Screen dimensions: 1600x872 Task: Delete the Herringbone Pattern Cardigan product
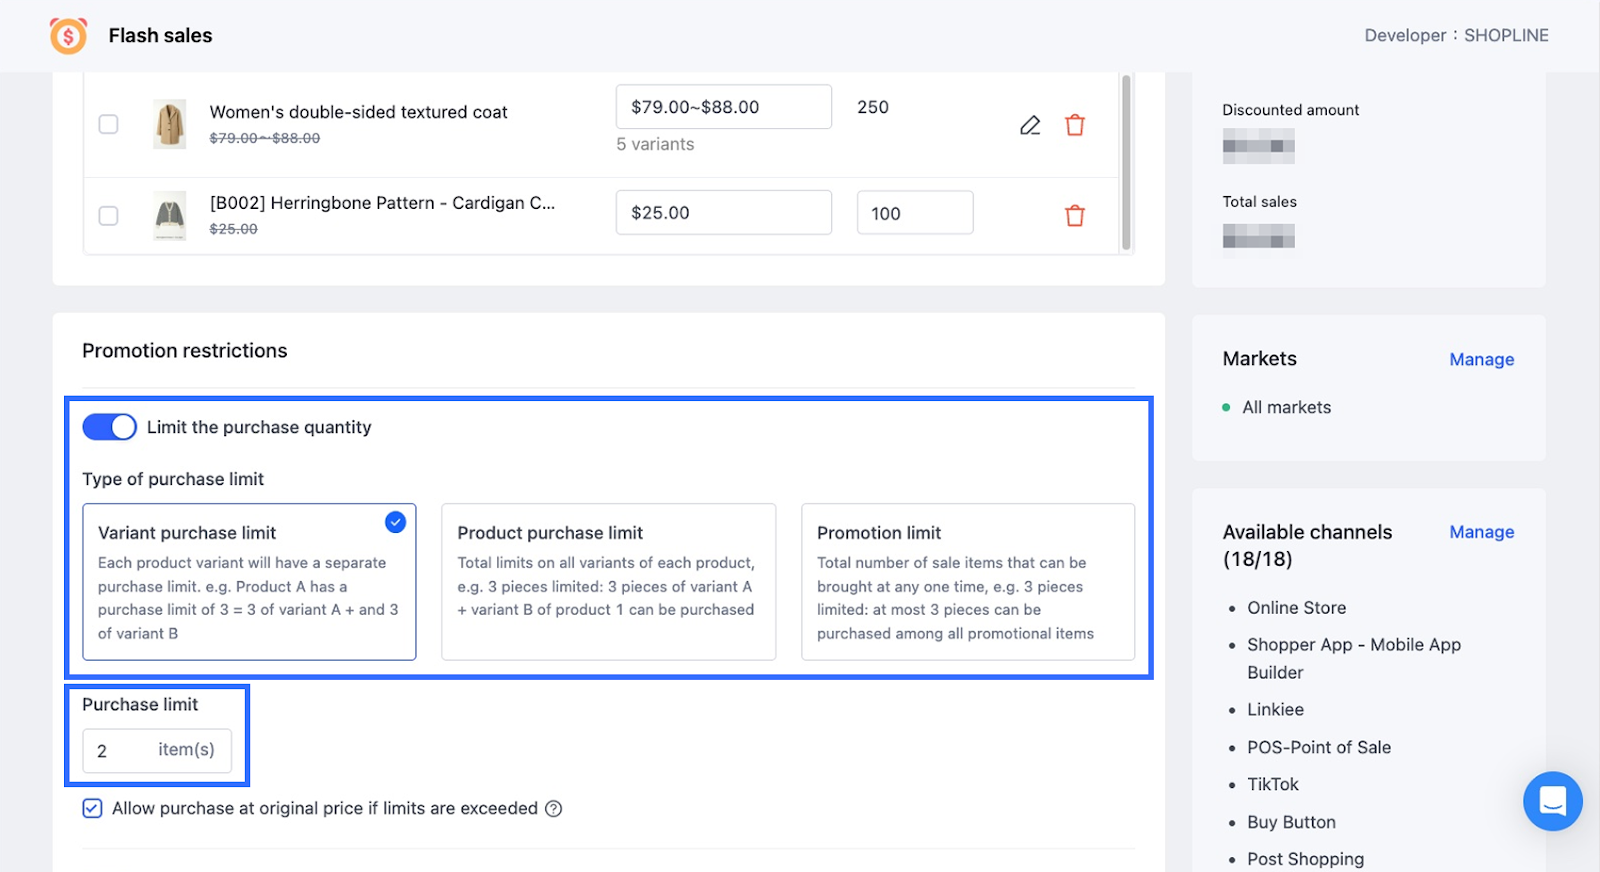pyautogui.click(x=1075, y=215)
